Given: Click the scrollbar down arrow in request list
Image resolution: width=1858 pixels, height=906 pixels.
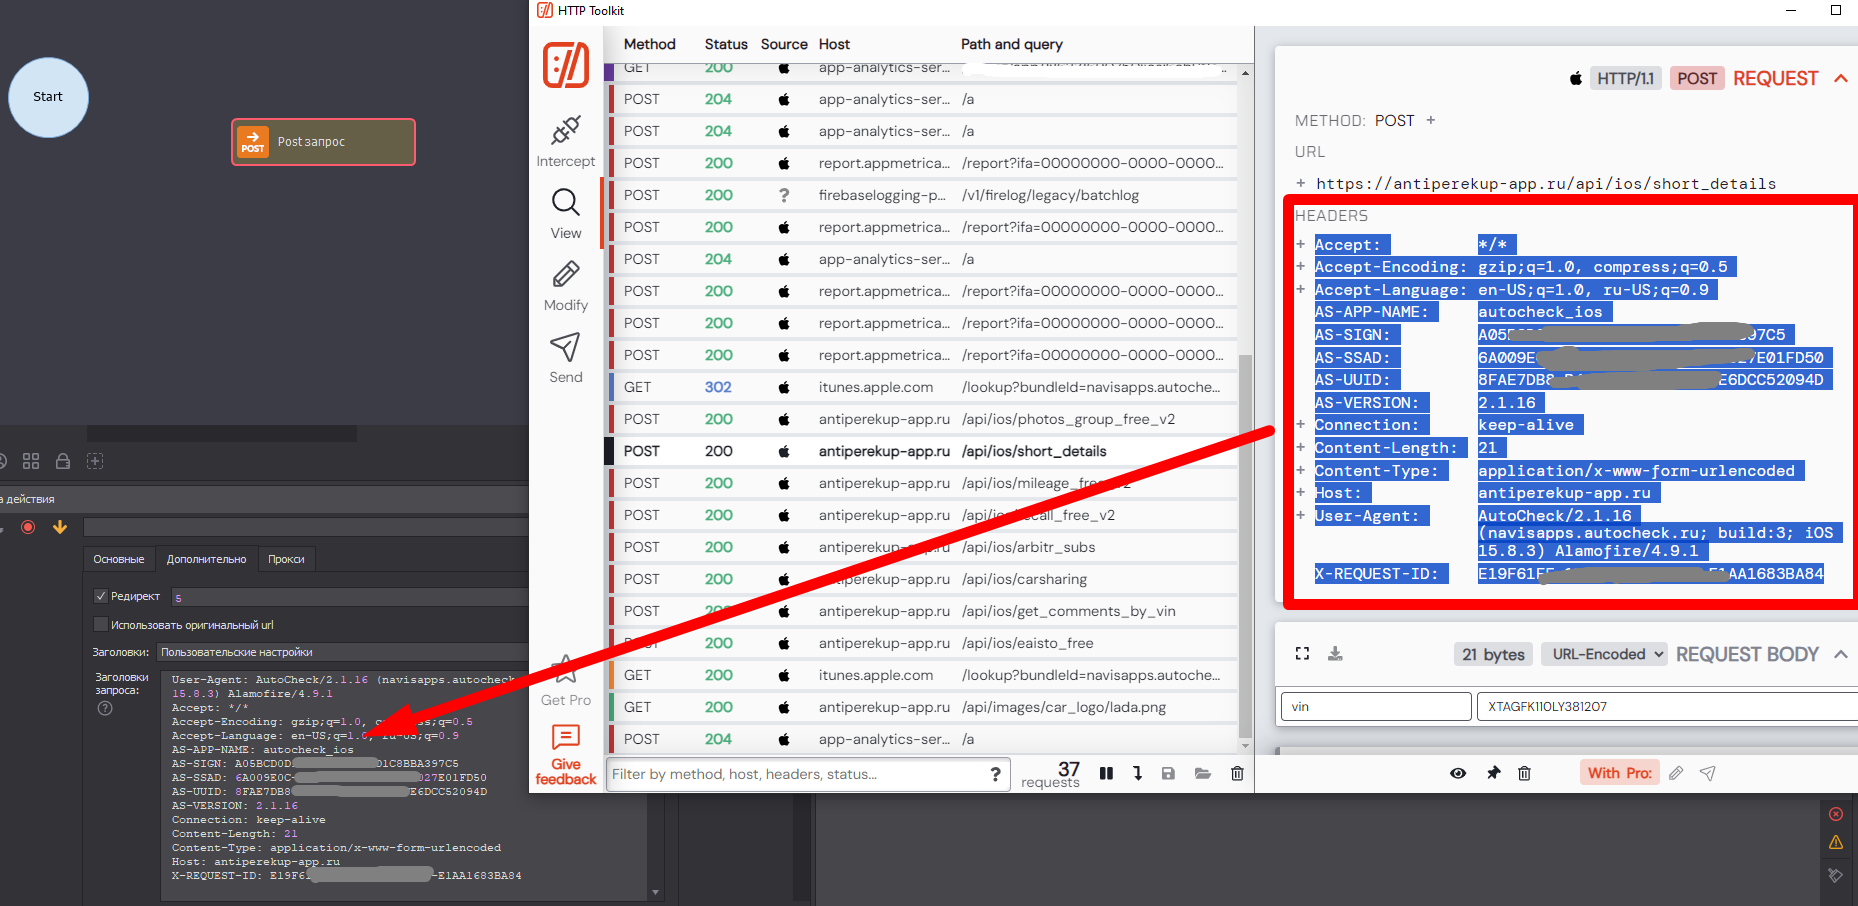Looking at the screenshot, I should [1245, 746].
